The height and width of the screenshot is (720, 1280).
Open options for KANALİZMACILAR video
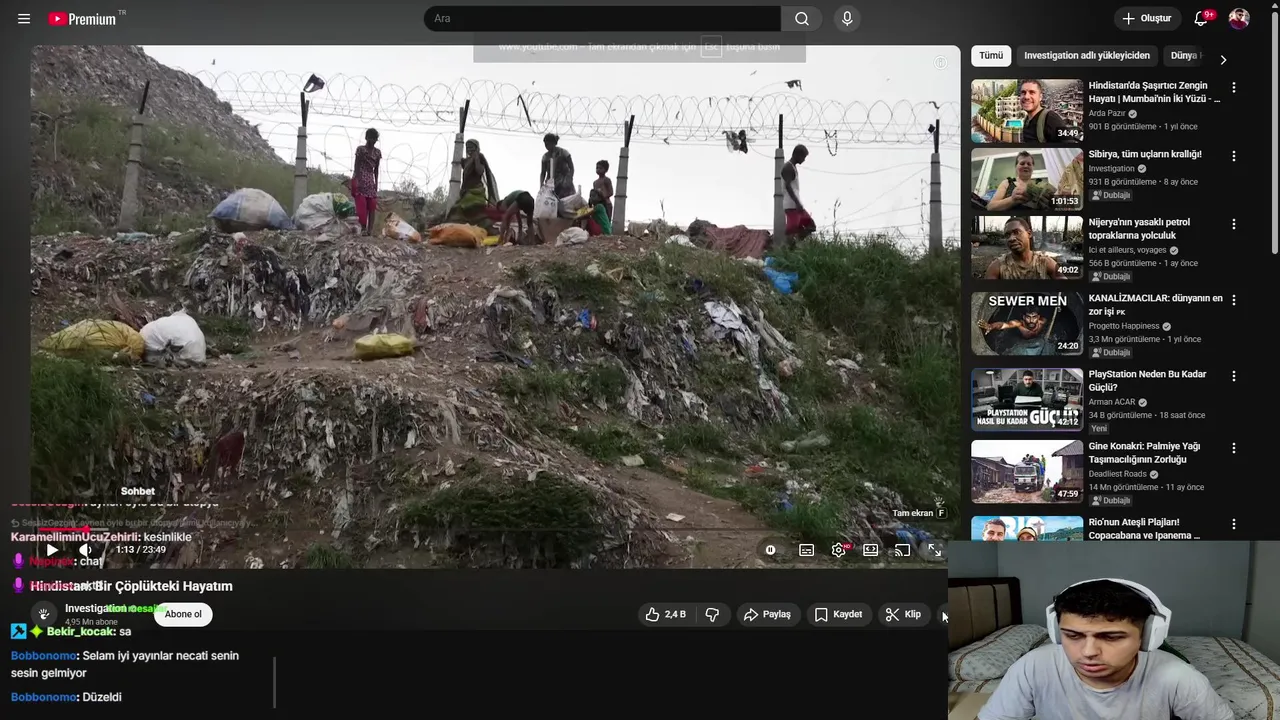[1234, 300]
